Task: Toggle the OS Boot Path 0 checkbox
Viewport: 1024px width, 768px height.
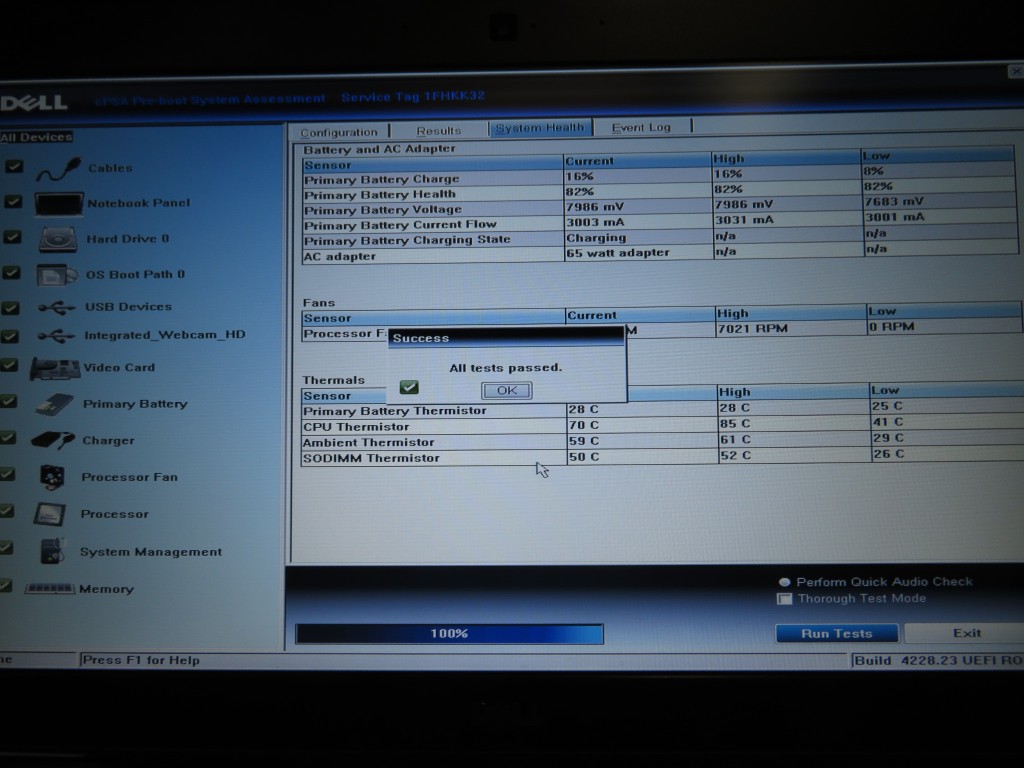Action: [x=11, y=273]
